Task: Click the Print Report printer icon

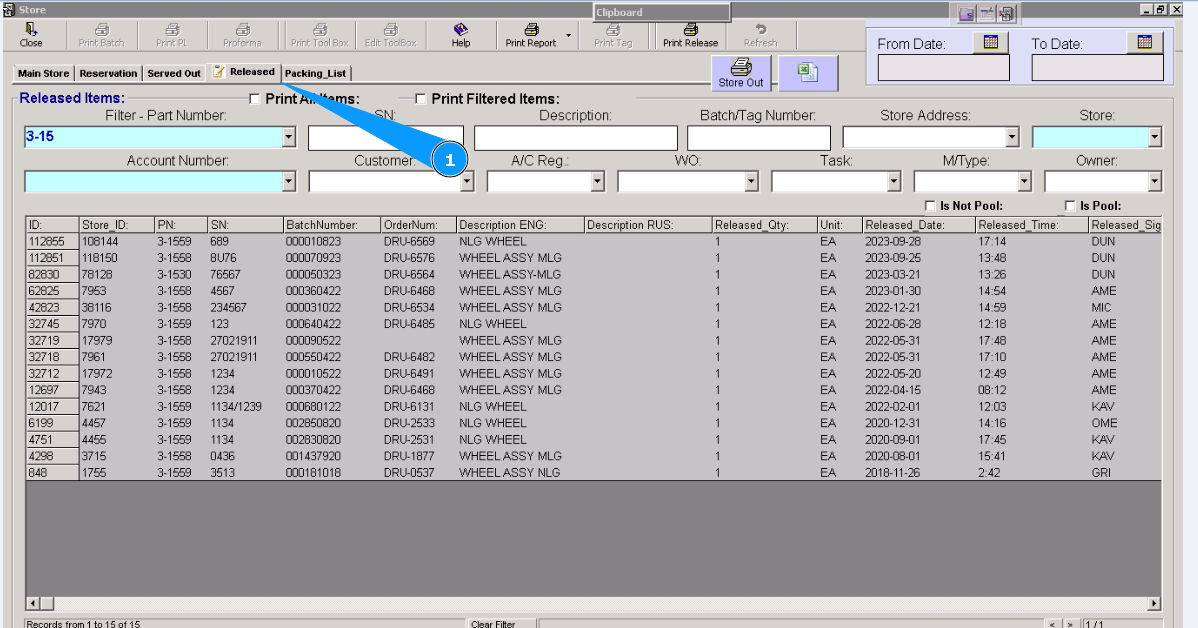Action: (x=531, y=31)
